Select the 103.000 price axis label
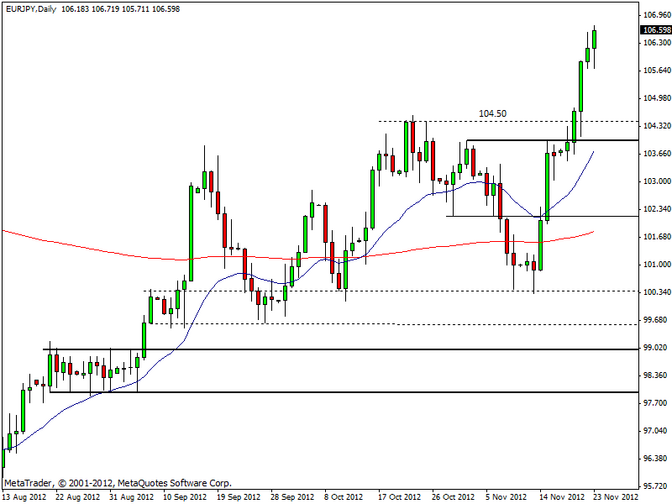The width and height of the screenshot is (672, 504). coord(654,181)
